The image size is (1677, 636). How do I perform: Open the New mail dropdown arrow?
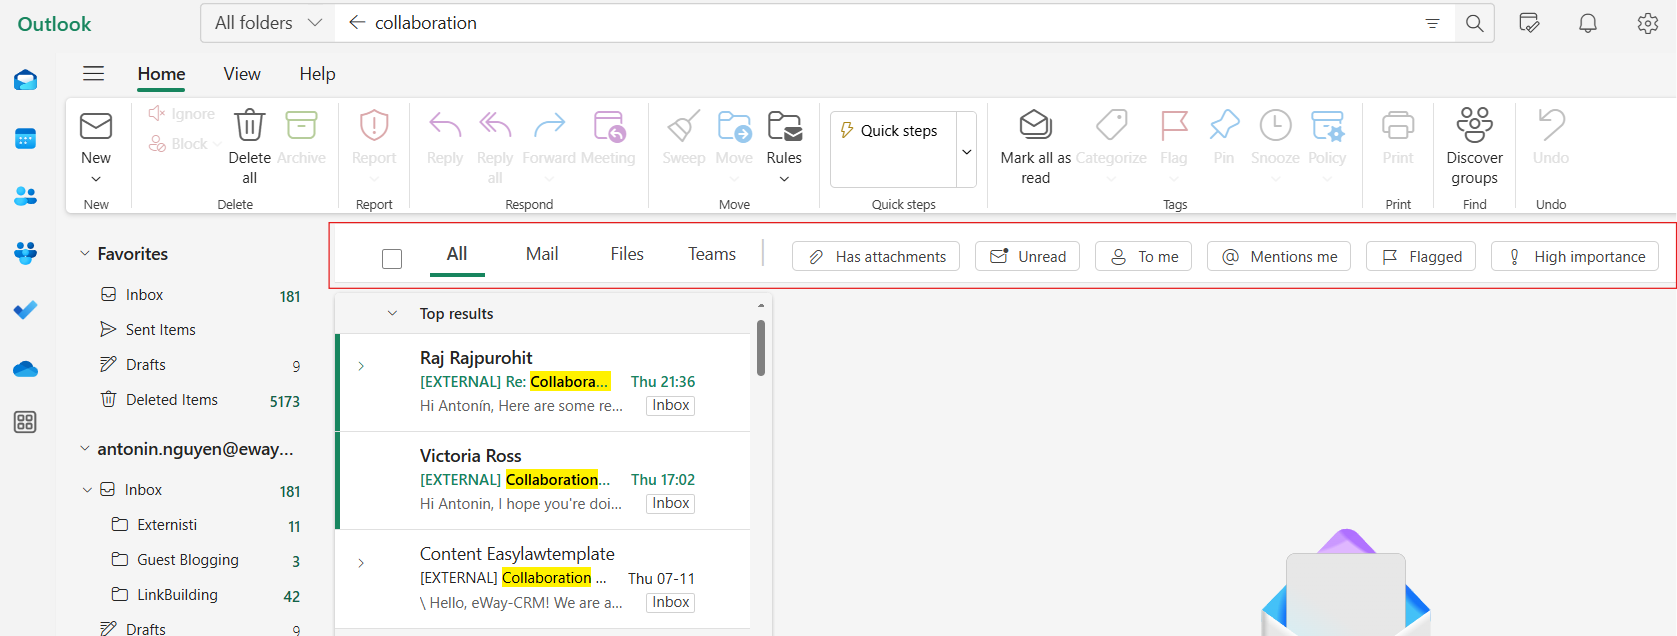(96, 179)
